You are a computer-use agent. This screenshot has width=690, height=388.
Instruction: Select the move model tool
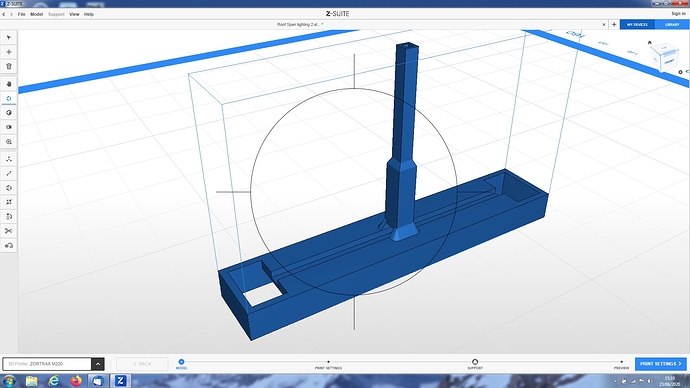9,159
